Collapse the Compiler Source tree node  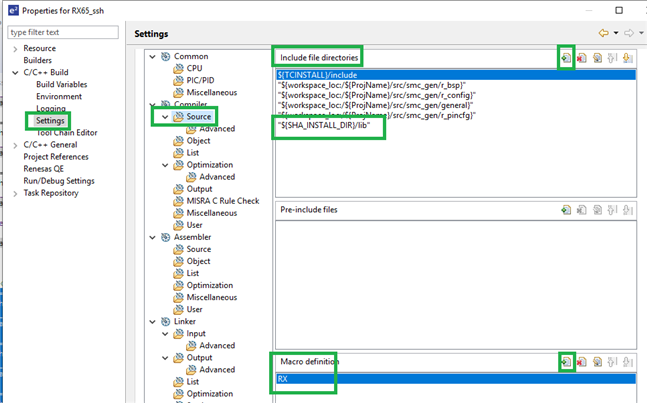pyautogui.click(x=166, y=117)
